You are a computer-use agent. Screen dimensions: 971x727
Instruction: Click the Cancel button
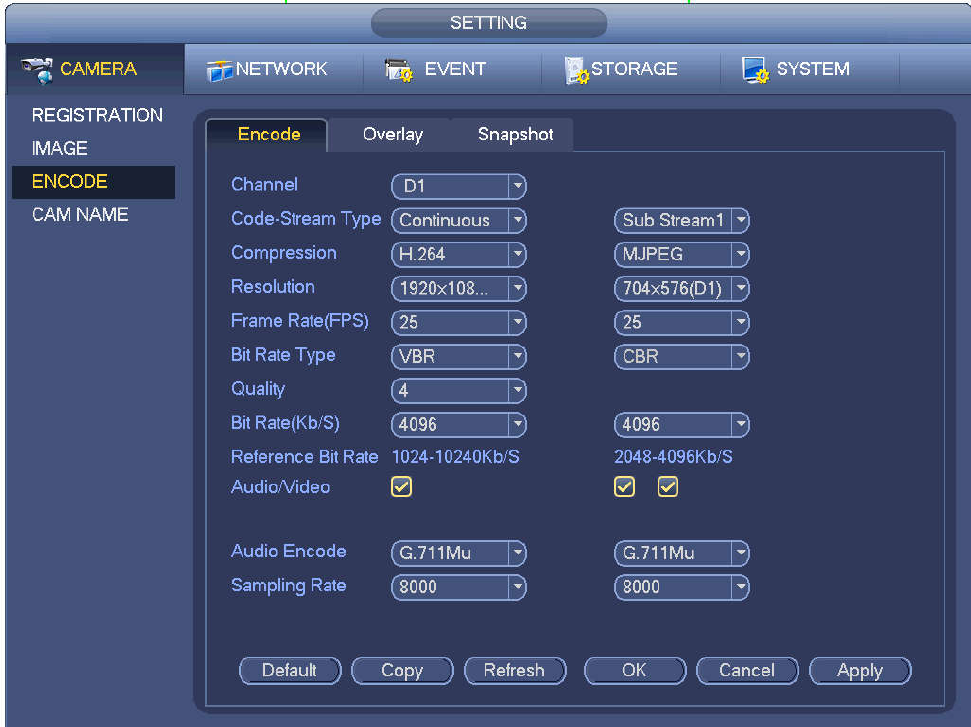[x=747, y=671]
